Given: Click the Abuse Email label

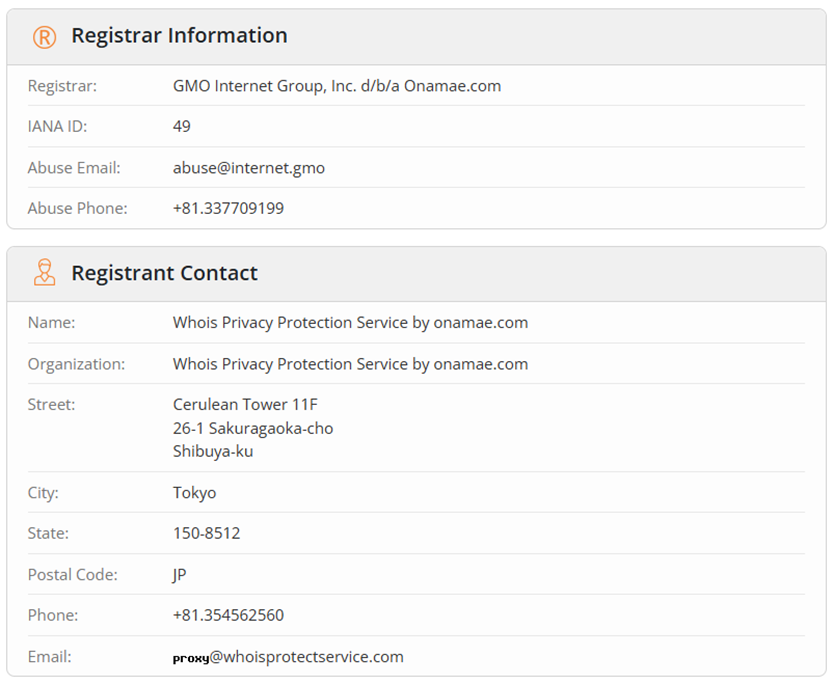Looking at the screenshot, I should pyautogui.click(x=74, y=168).
